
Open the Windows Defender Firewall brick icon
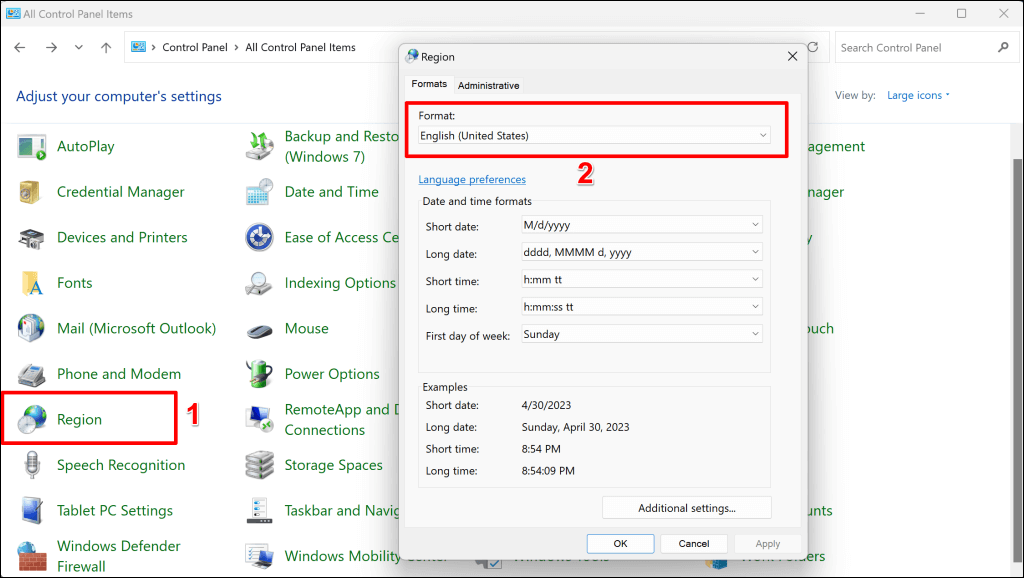(x=31, y=556)
